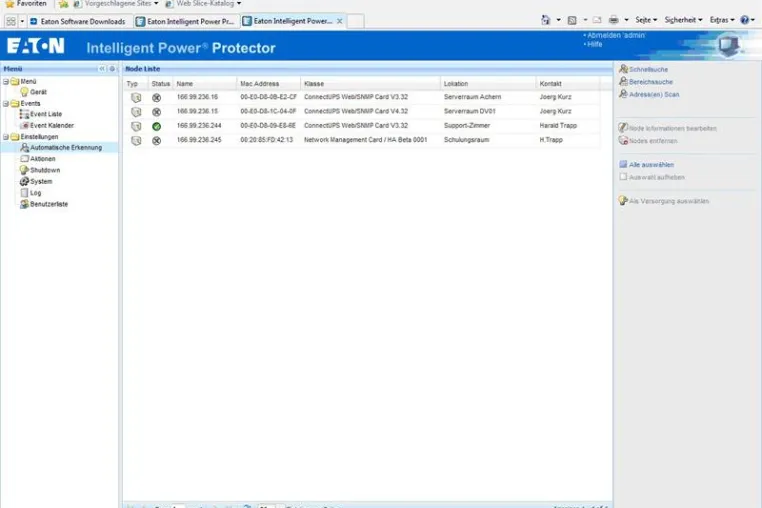Click the error status icon of 166.99.236.245
This screenshot has width=762, height=508.
pyautogui.click(x=156, y=140)
